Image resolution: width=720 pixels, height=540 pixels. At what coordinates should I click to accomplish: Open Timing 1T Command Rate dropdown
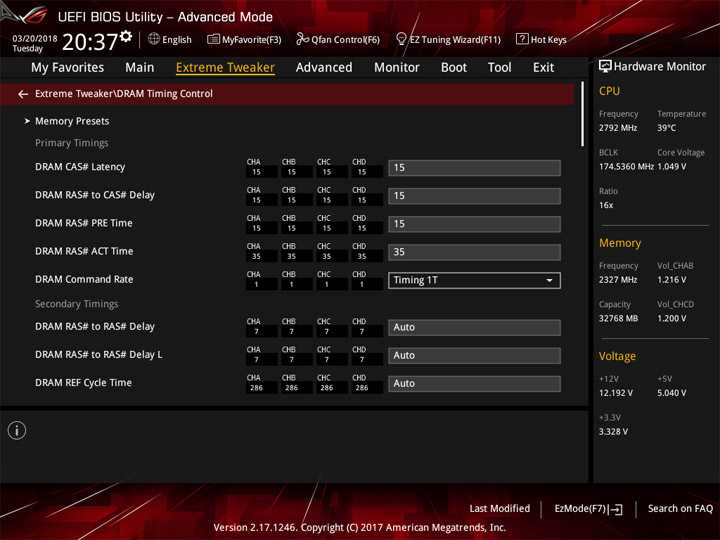(474, 281)
